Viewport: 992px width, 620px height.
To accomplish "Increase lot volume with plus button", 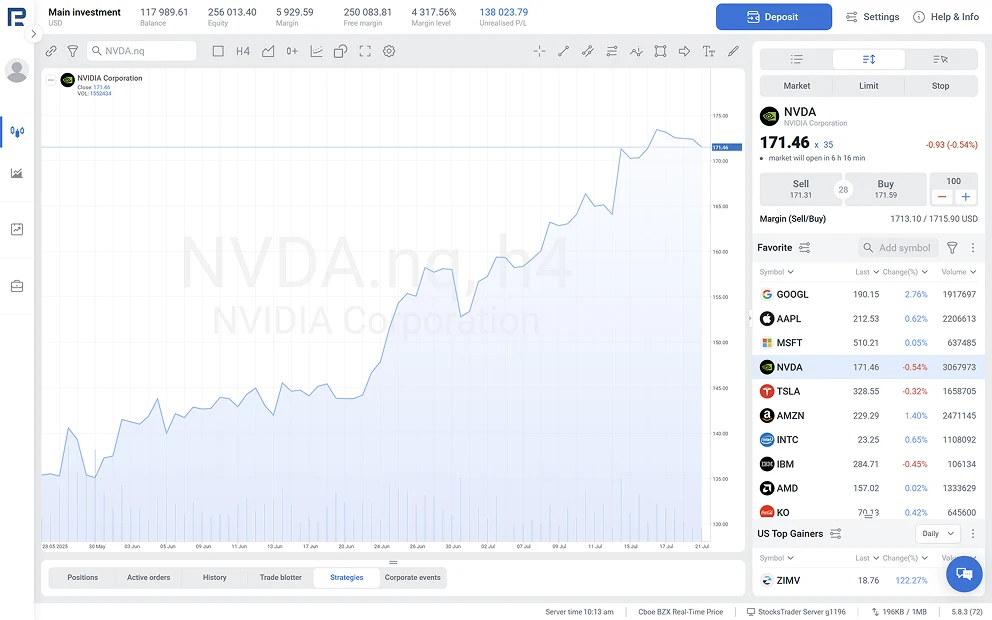I will (966, 197).
